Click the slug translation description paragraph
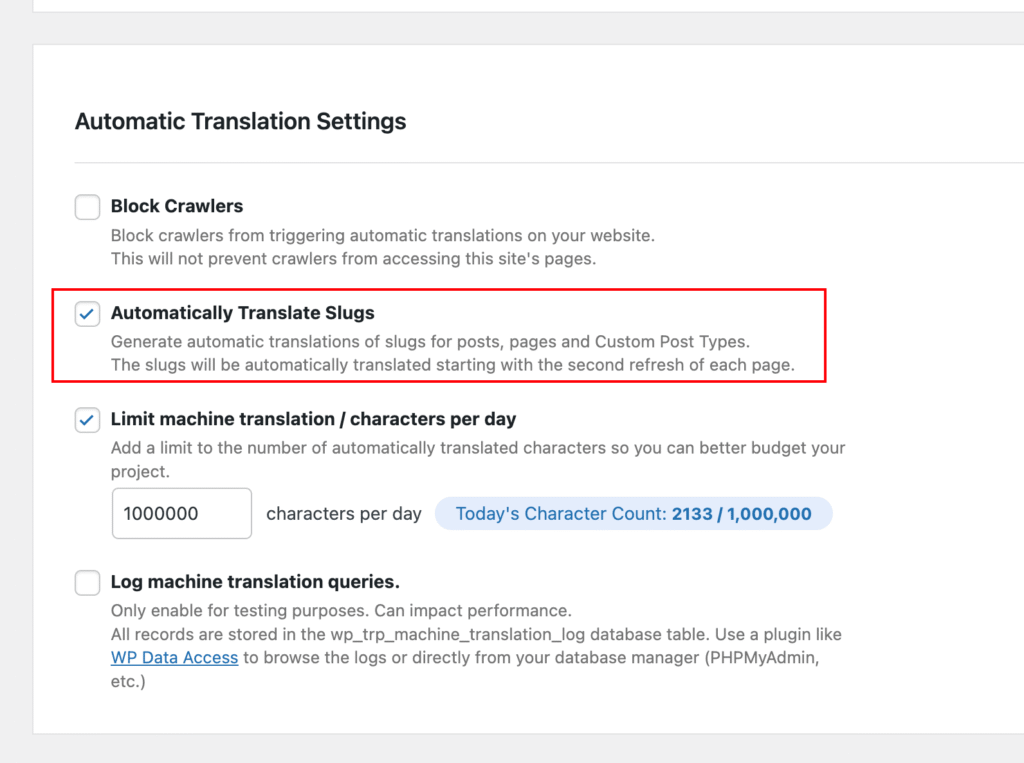The height and width of the screenshot is (763, 1024). [x=430, y=341]
